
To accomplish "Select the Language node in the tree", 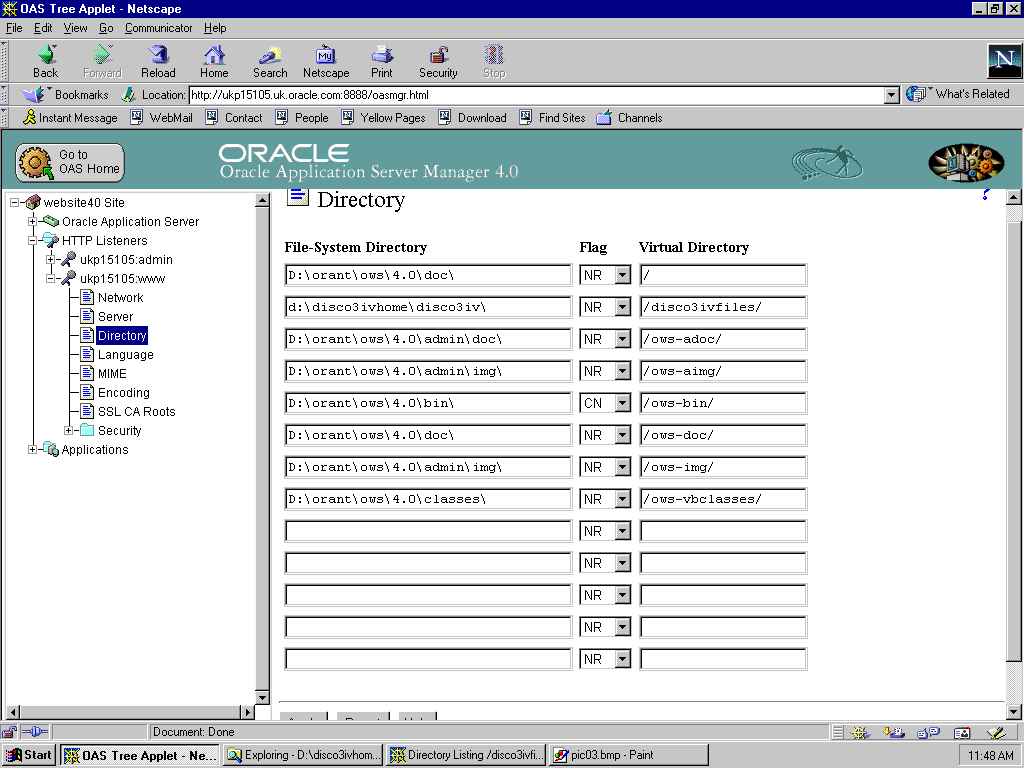I will (126, 355).
